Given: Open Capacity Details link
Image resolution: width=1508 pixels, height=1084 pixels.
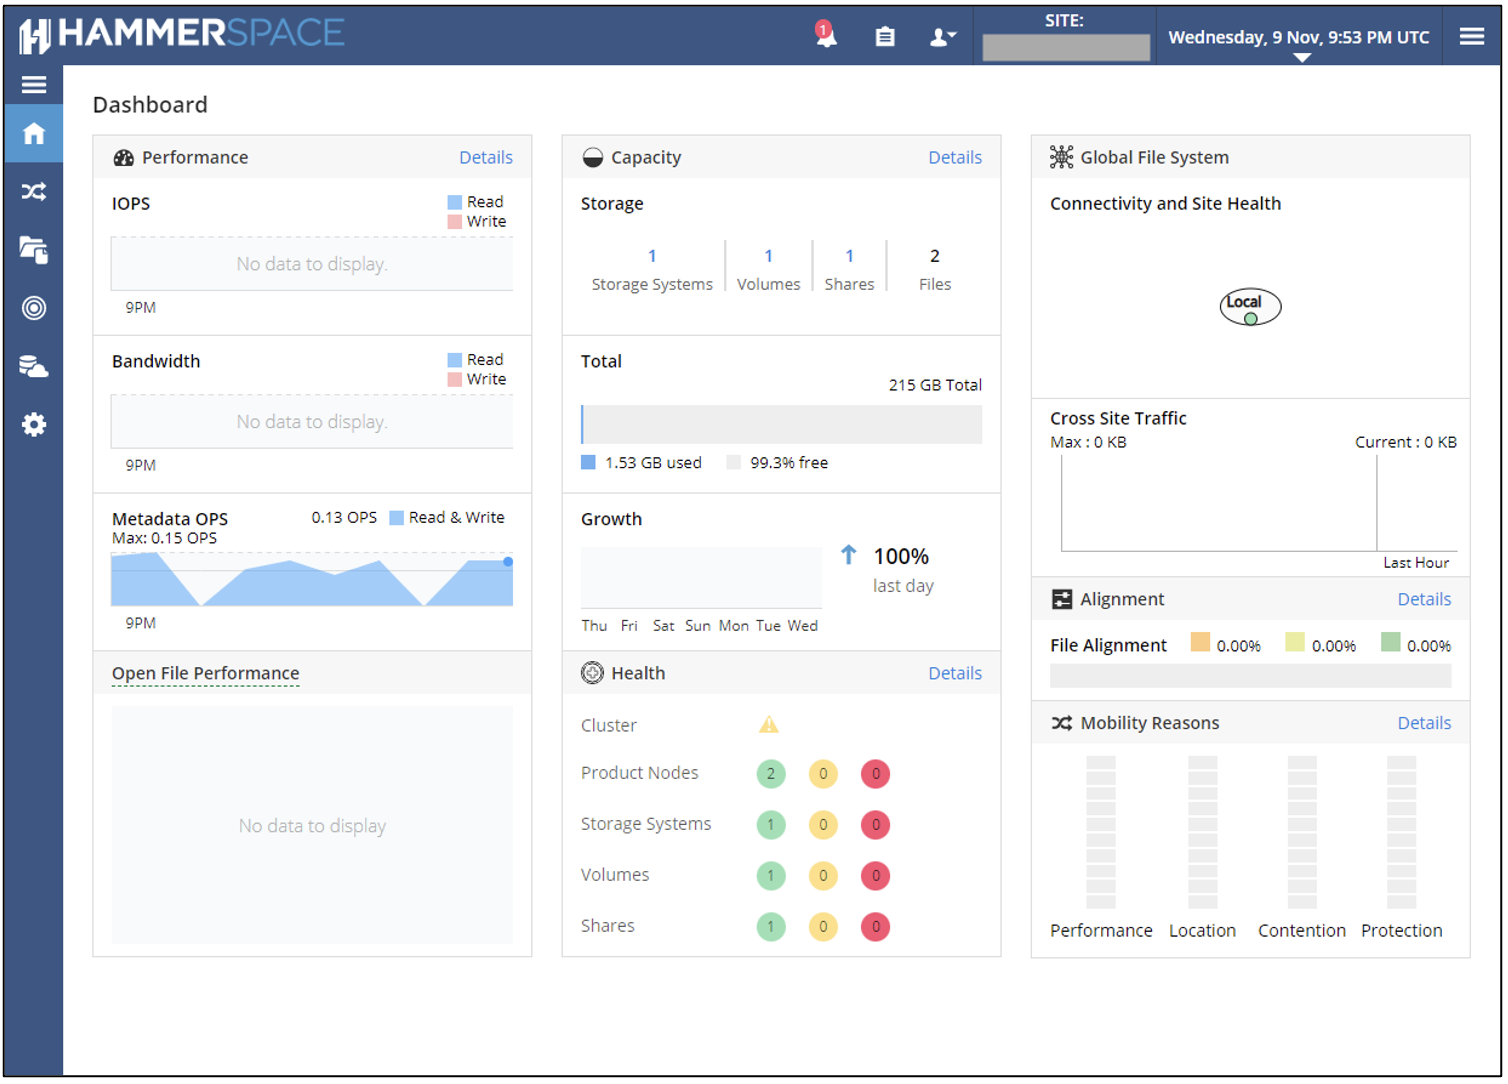Looking at the screenshot, I should point(955,157).
